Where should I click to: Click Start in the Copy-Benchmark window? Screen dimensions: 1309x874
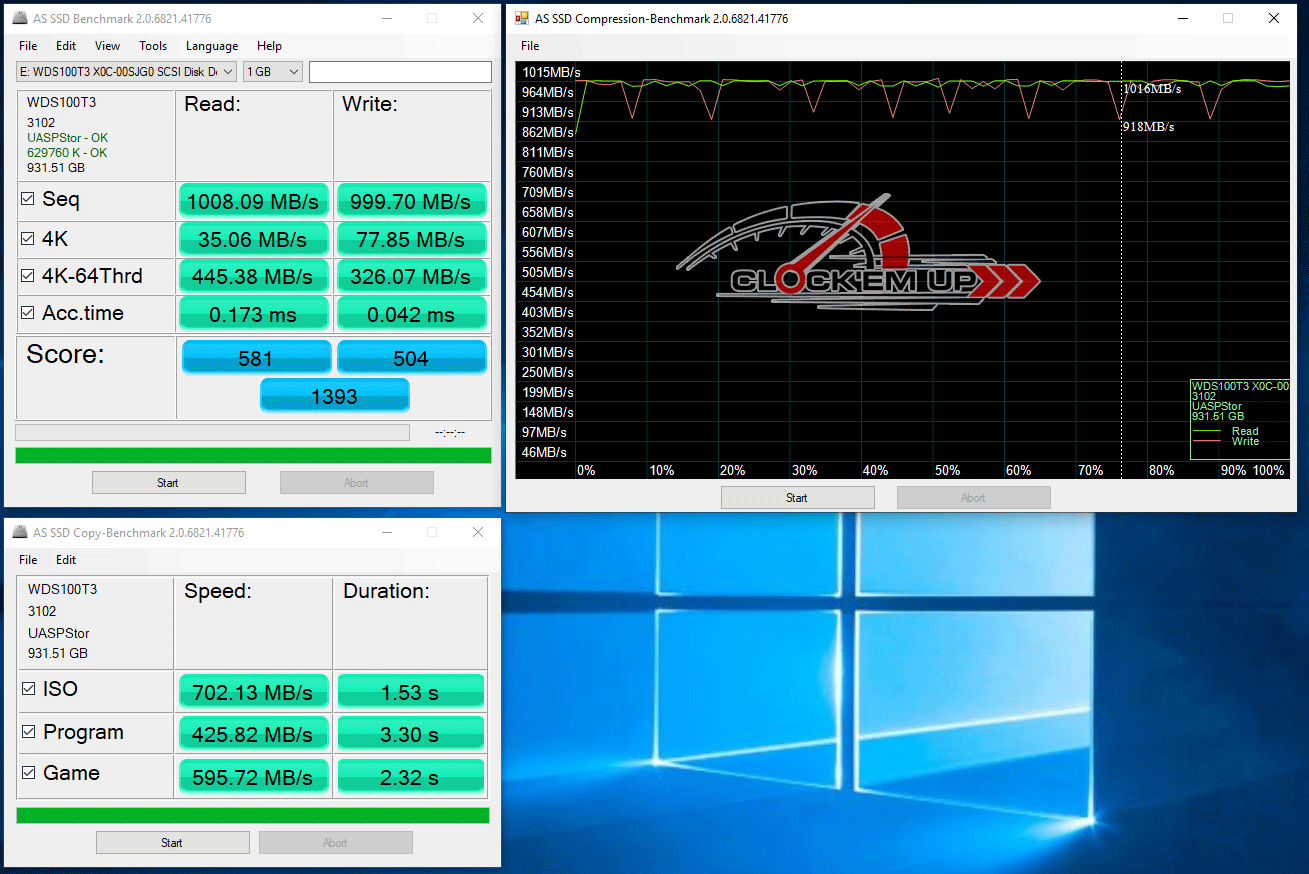point(172,843)
